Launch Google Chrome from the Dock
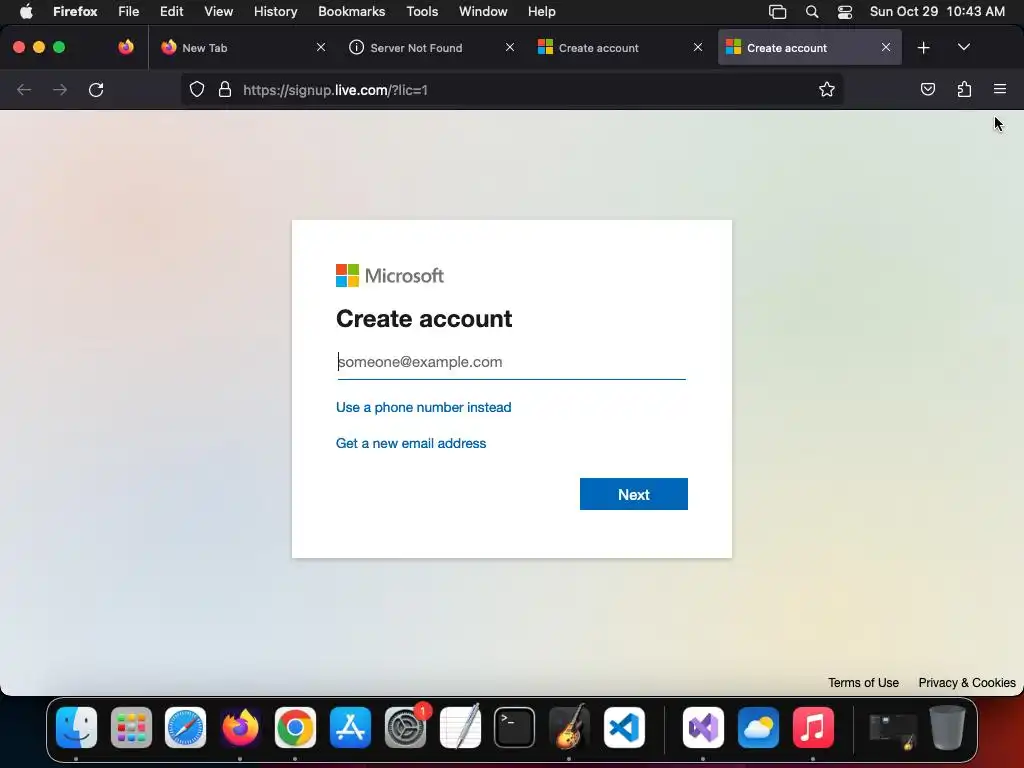The height and width of the screenshot is (768, 1024). tap(295, 728)
